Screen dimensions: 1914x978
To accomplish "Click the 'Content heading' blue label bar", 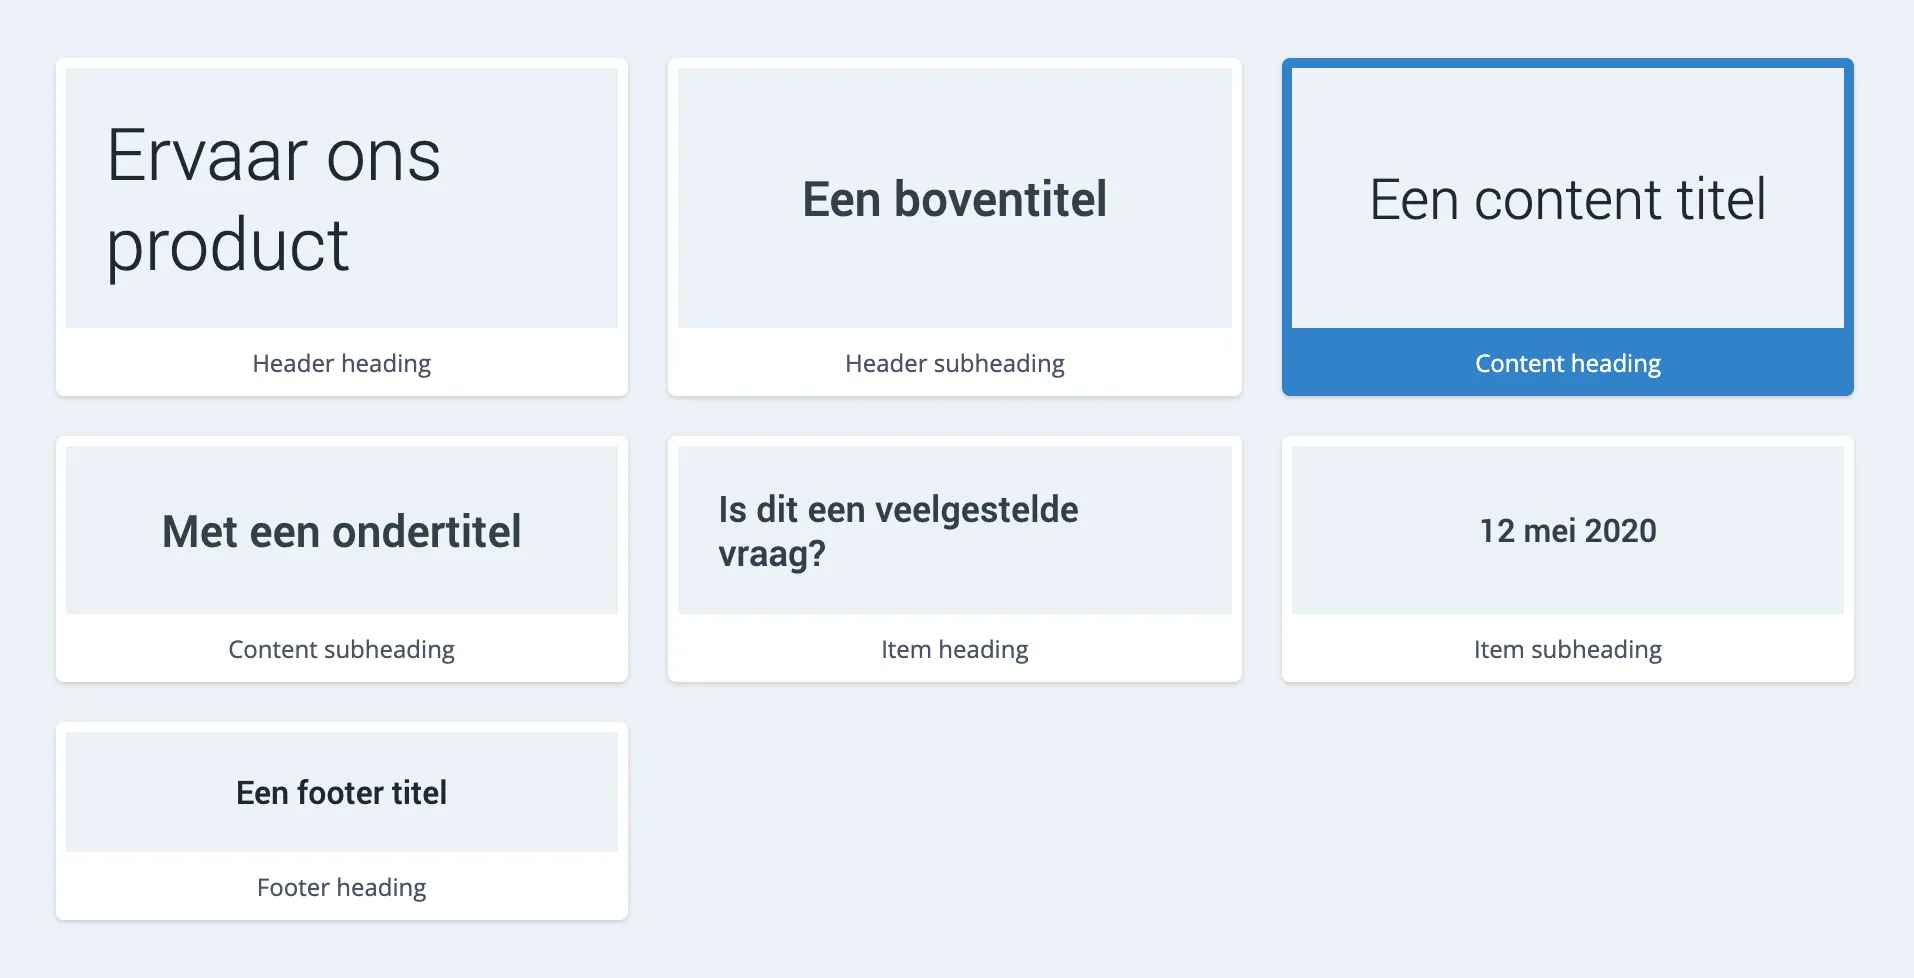I will click(x=1567, y=363).
